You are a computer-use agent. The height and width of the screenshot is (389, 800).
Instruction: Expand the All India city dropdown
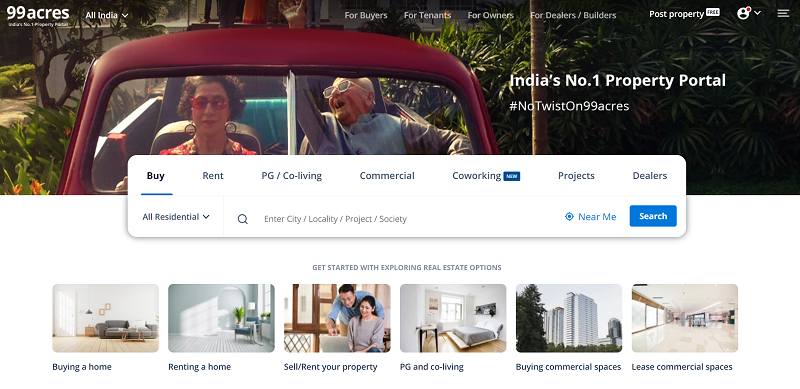pyautogui.click(x=107, y=15)
